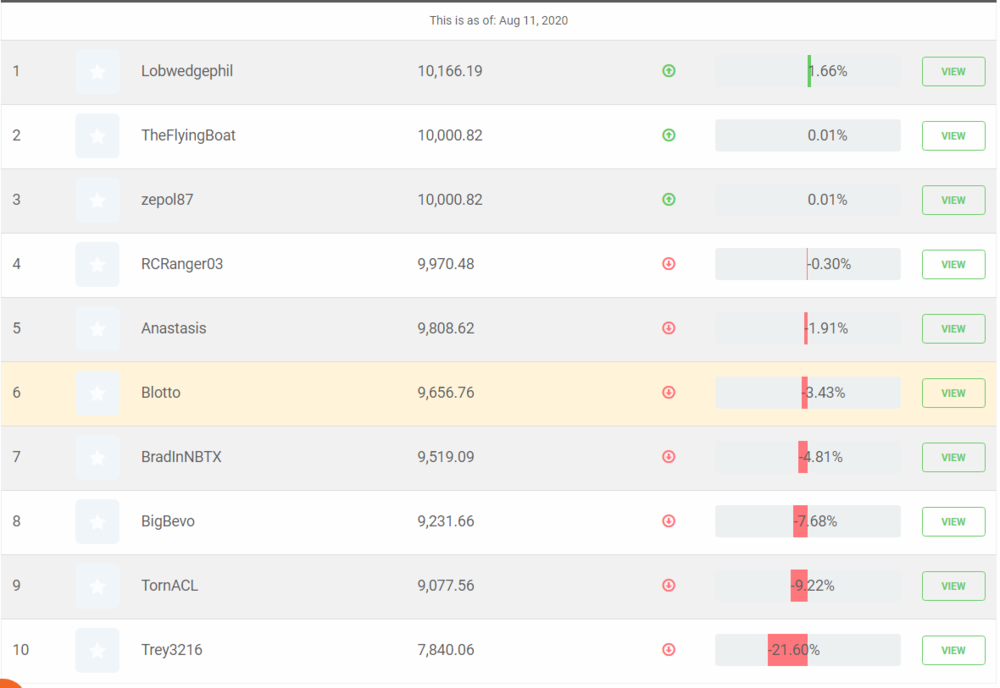Click the -21.60% return bar for Trey3216

tap(807, 650)
